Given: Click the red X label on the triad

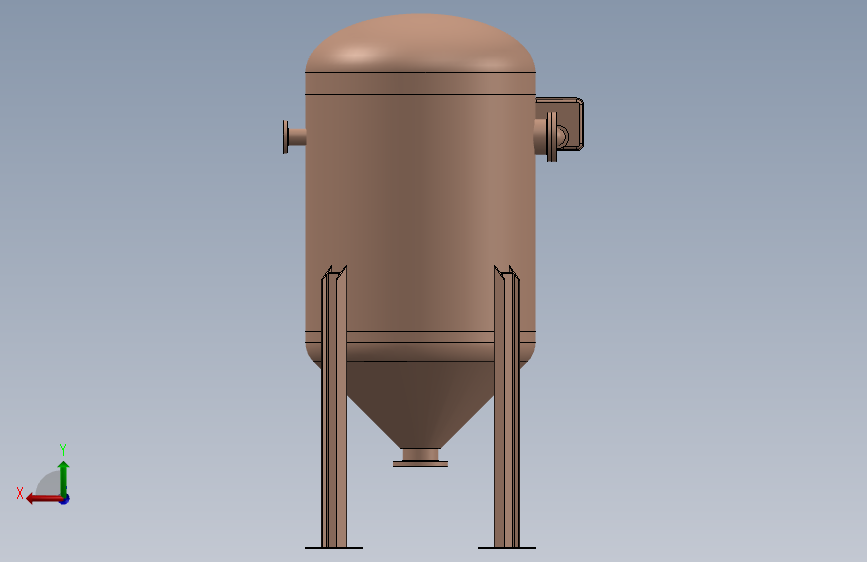Looking at the screenshot, I should (20, 493).
